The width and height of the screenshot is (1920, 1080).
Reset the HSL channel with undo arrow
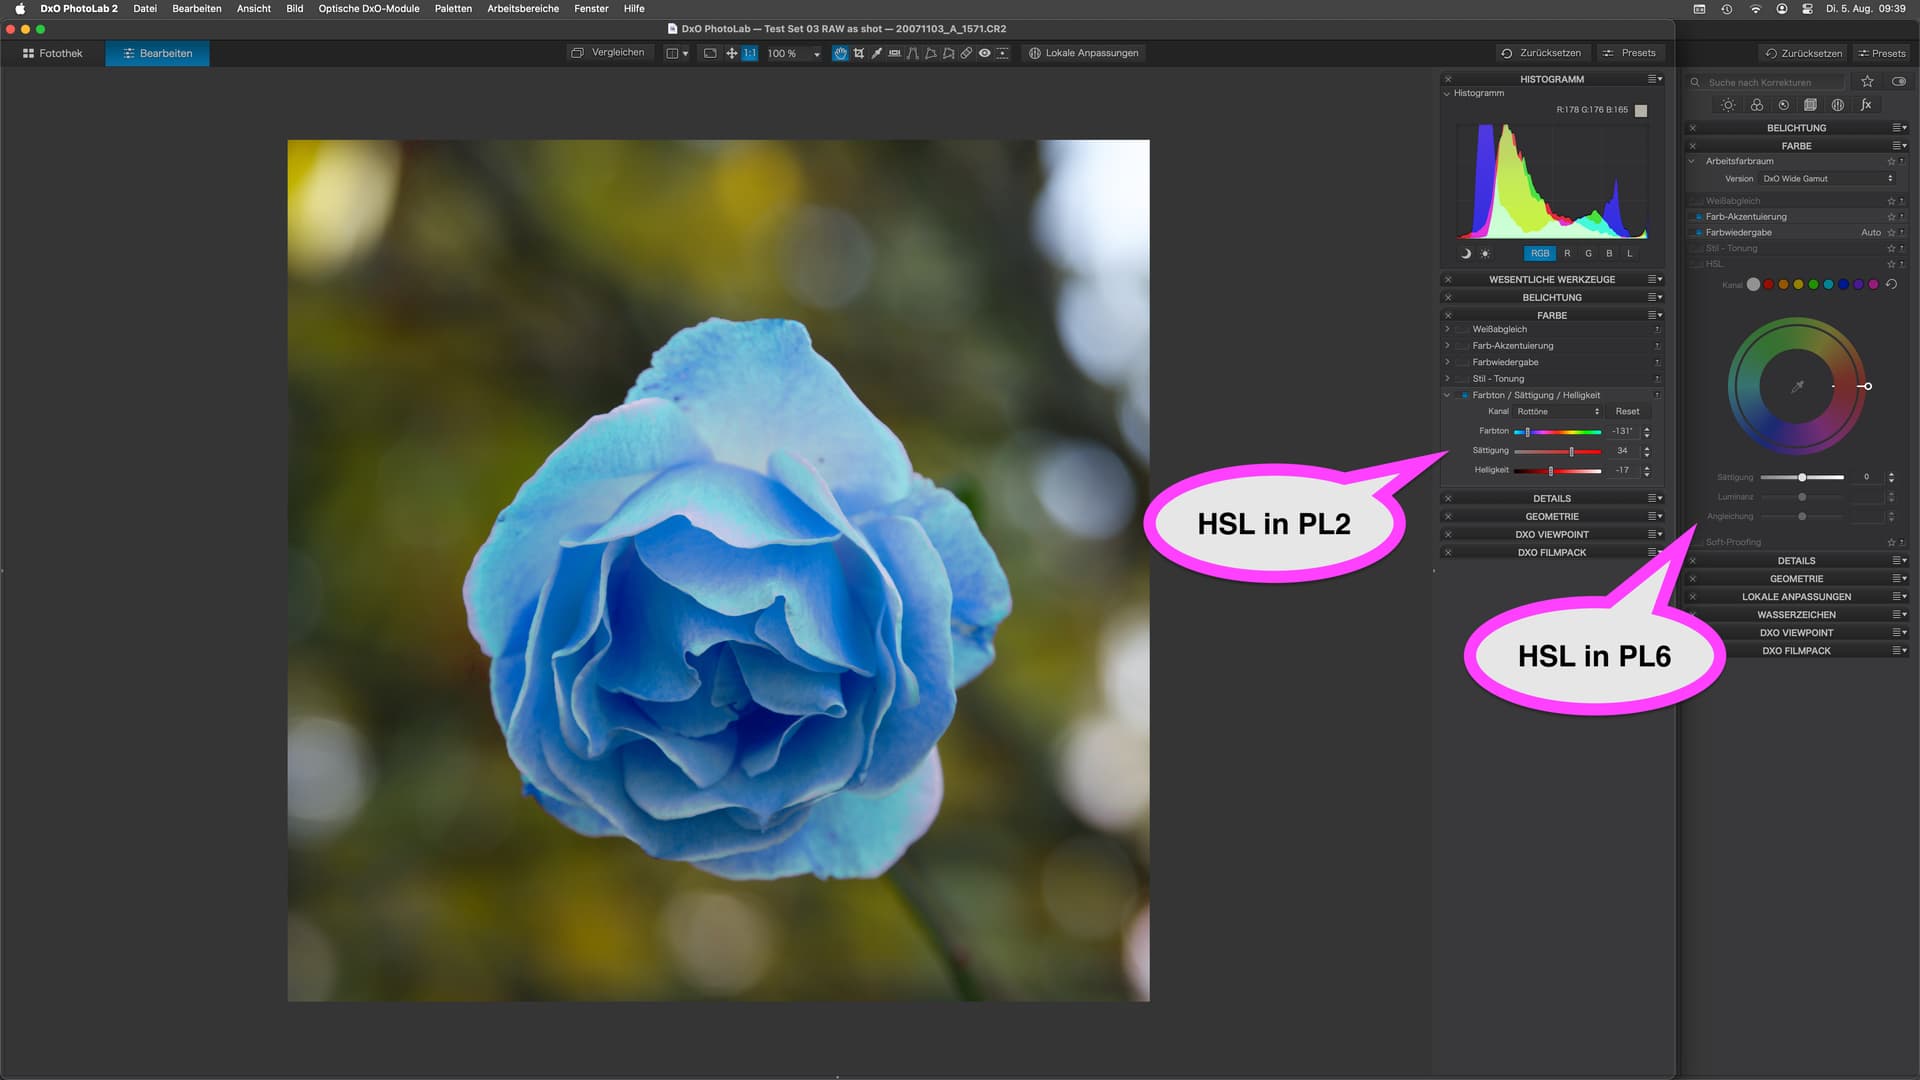coord(1891,284)
